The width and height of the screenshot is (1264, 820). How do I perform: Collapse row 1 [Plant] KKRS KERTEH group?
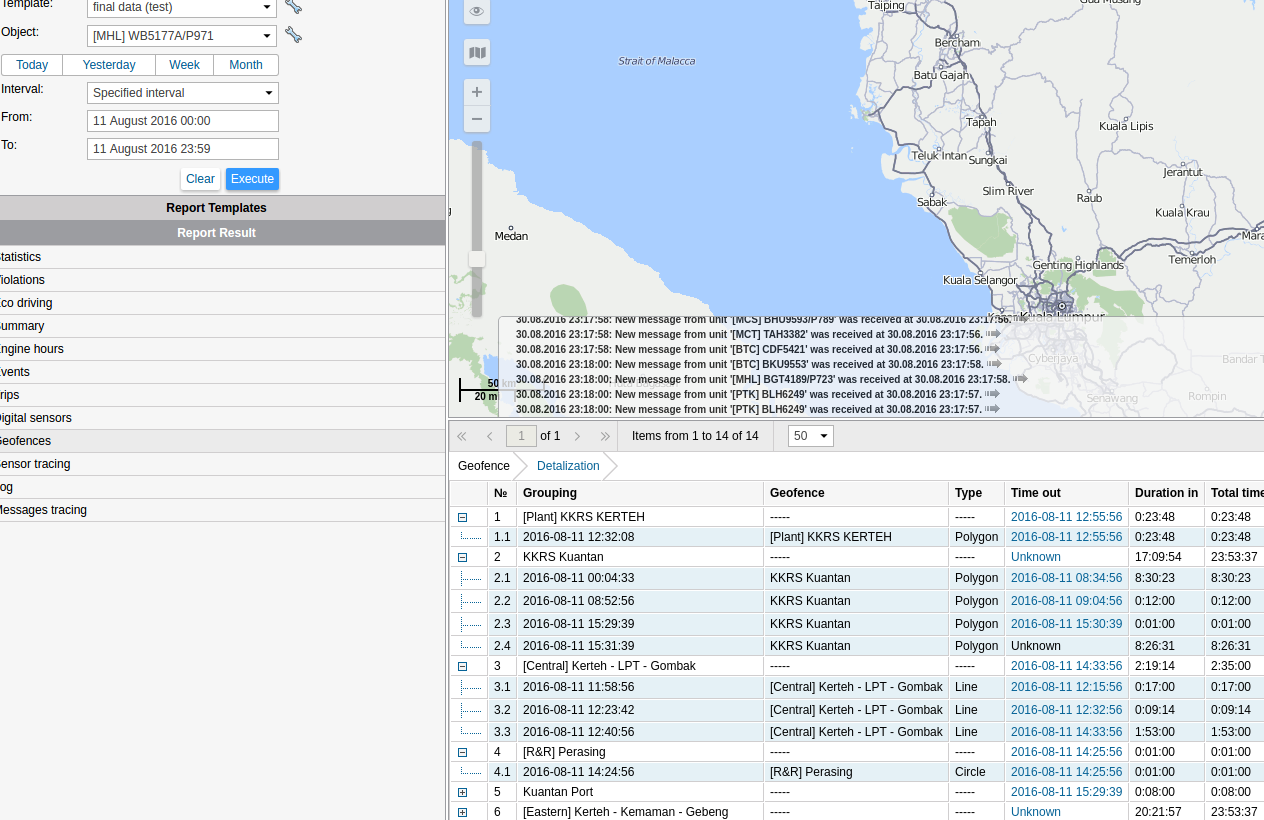click(x=462, y=517)
